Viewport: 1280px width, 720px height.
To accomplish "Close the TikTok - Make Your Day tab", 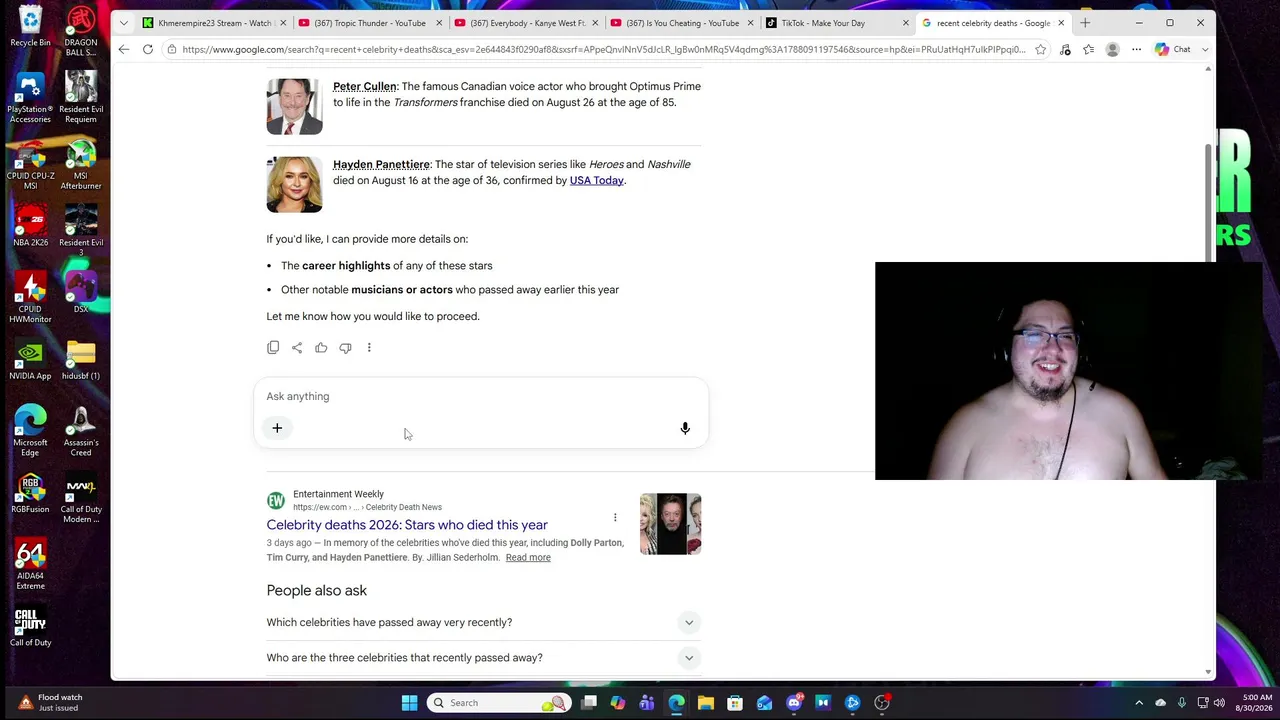I will (906, 23).
